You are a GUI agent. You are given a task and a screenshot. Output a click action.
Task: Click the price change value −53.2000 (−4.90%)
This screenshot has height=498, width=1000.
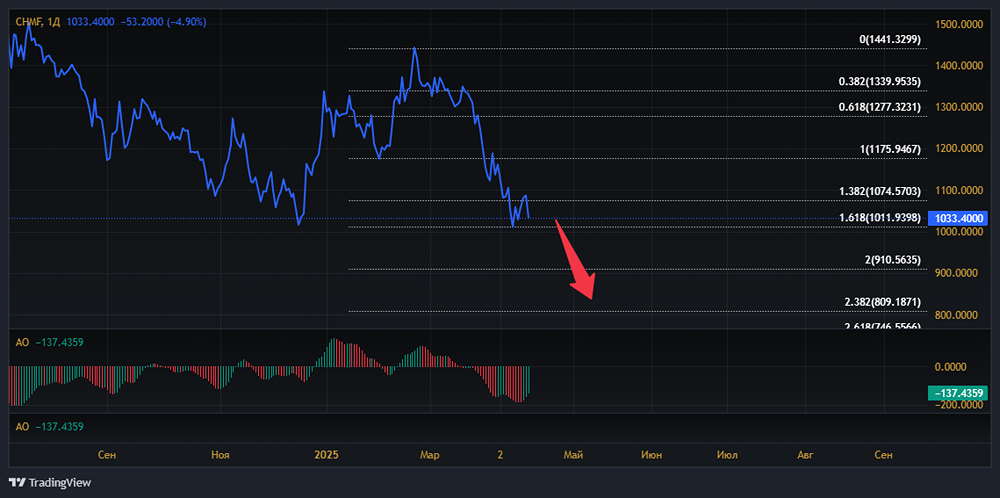(162, 21)
